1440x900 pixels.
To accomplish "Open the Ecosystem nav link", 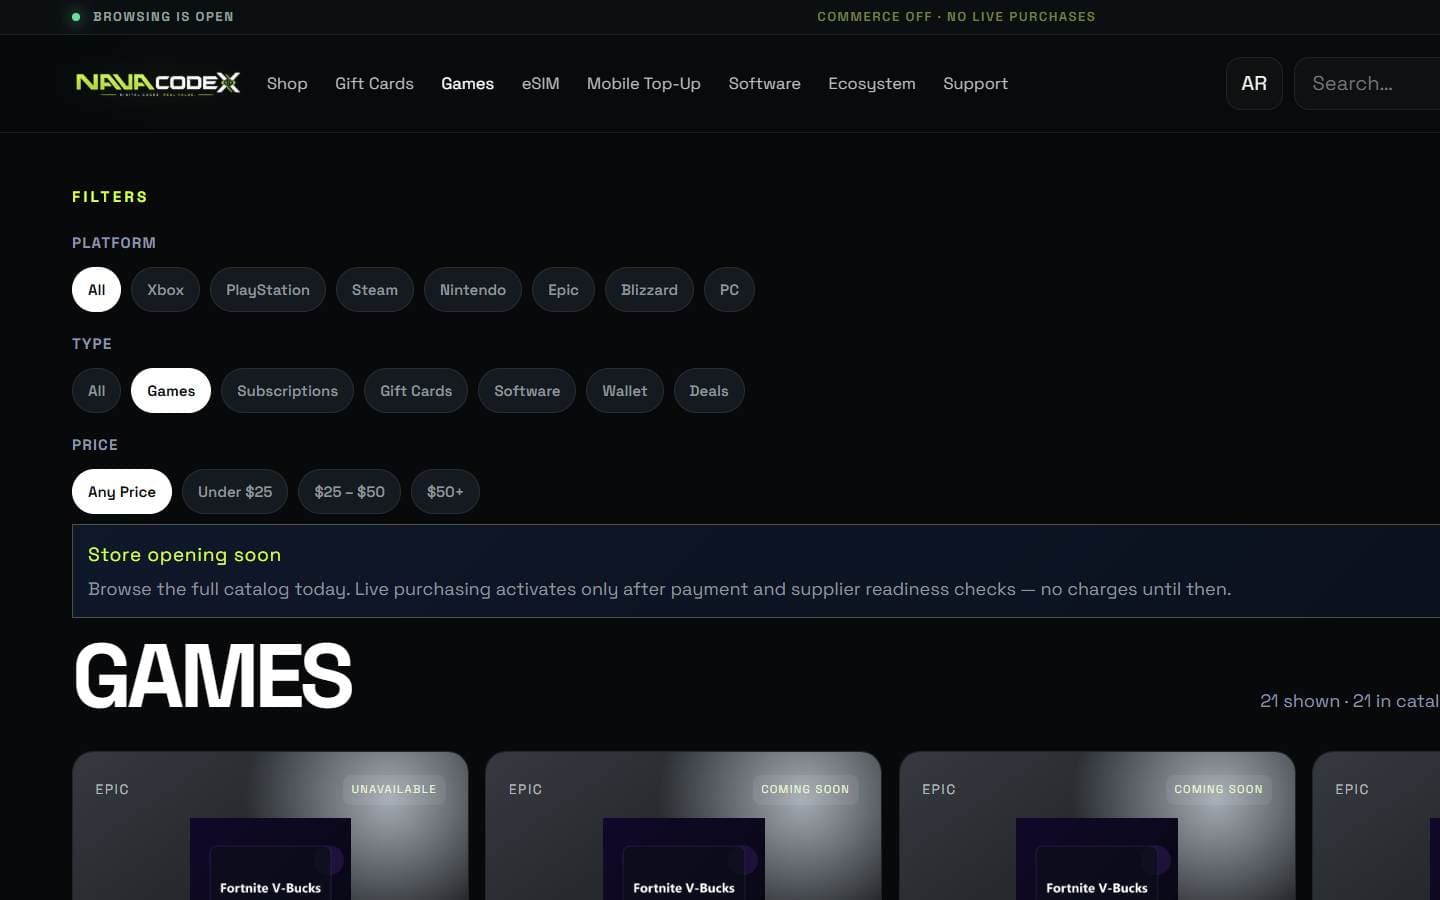I will (x=871, y=84).
